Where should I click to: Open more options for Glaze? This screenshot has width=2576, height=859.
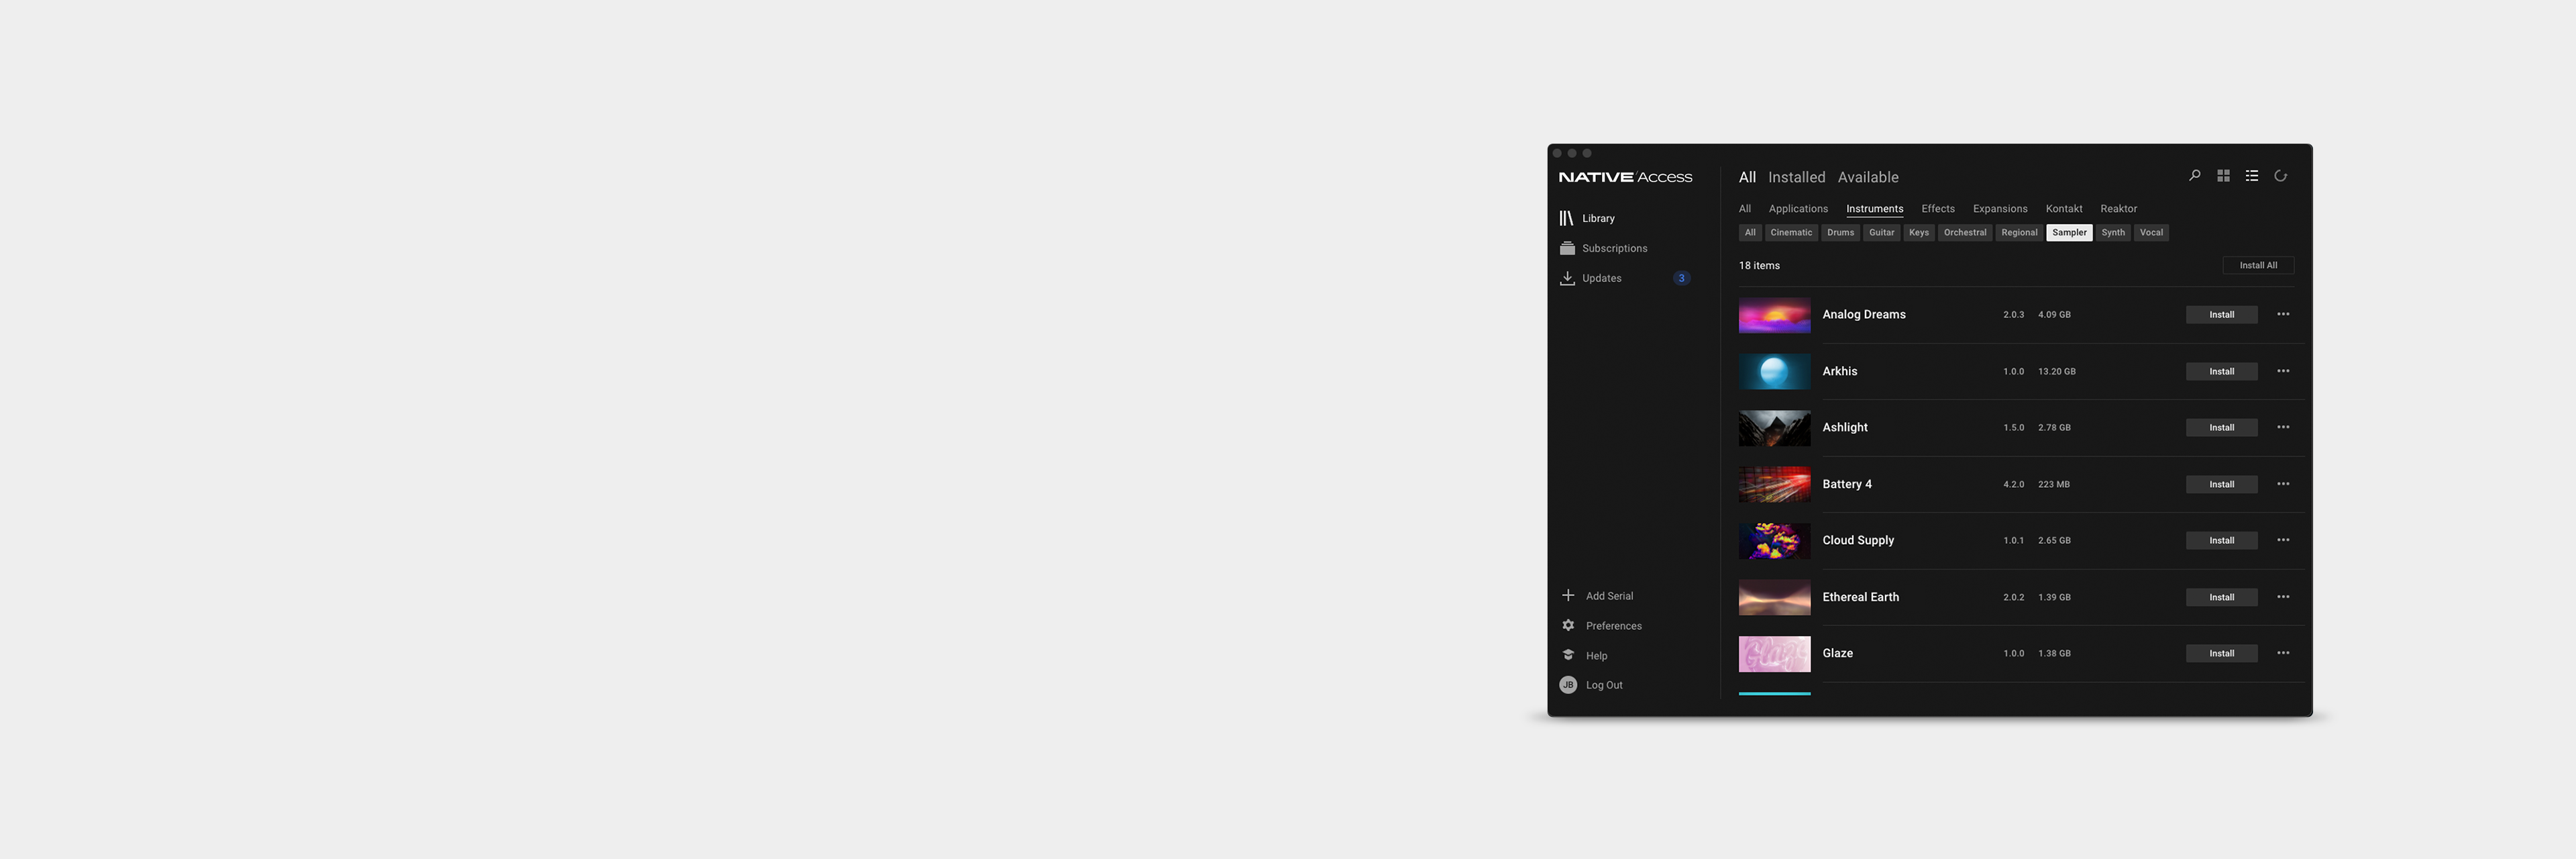point(2283,653)
